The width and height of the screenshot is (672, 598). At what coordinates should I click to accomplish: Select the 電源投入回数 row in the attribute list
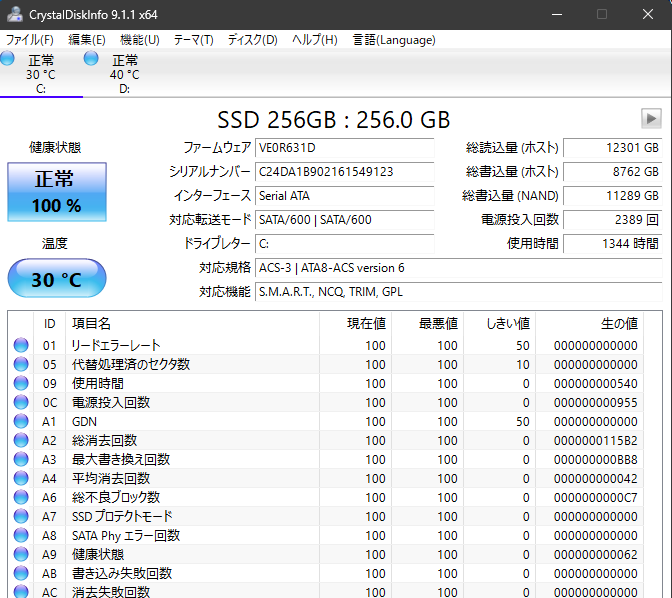326,403
